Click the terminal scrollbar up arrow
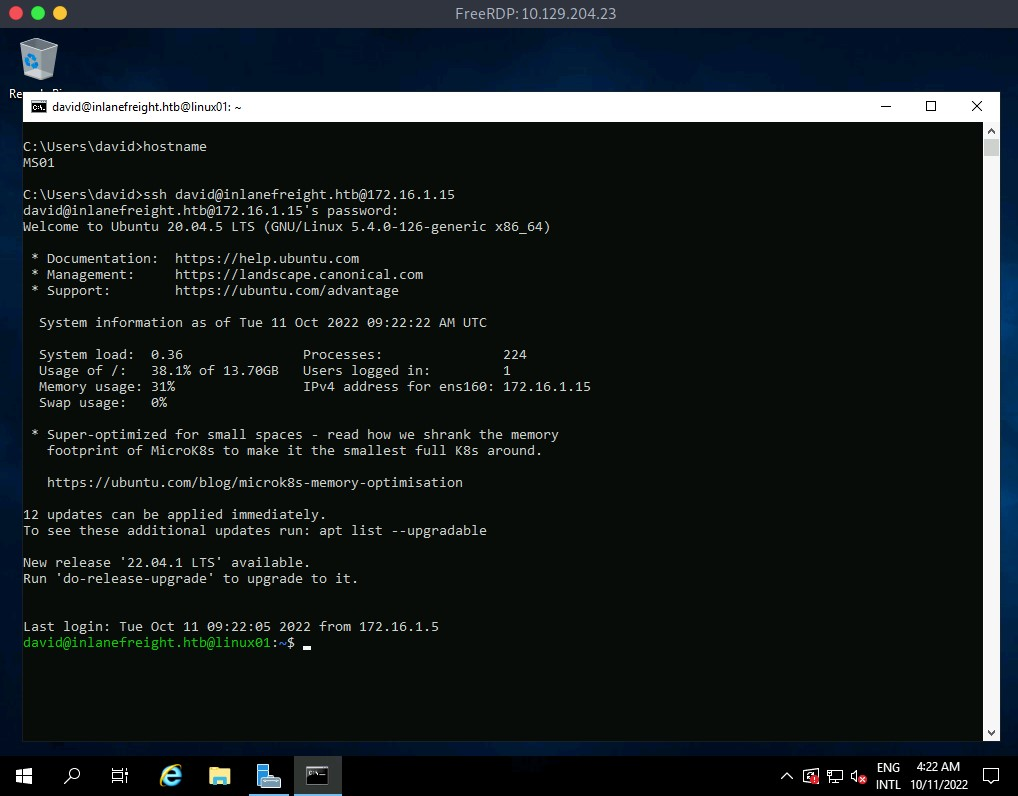Screen dimensions: 1018x796 (x=991, y=131)
